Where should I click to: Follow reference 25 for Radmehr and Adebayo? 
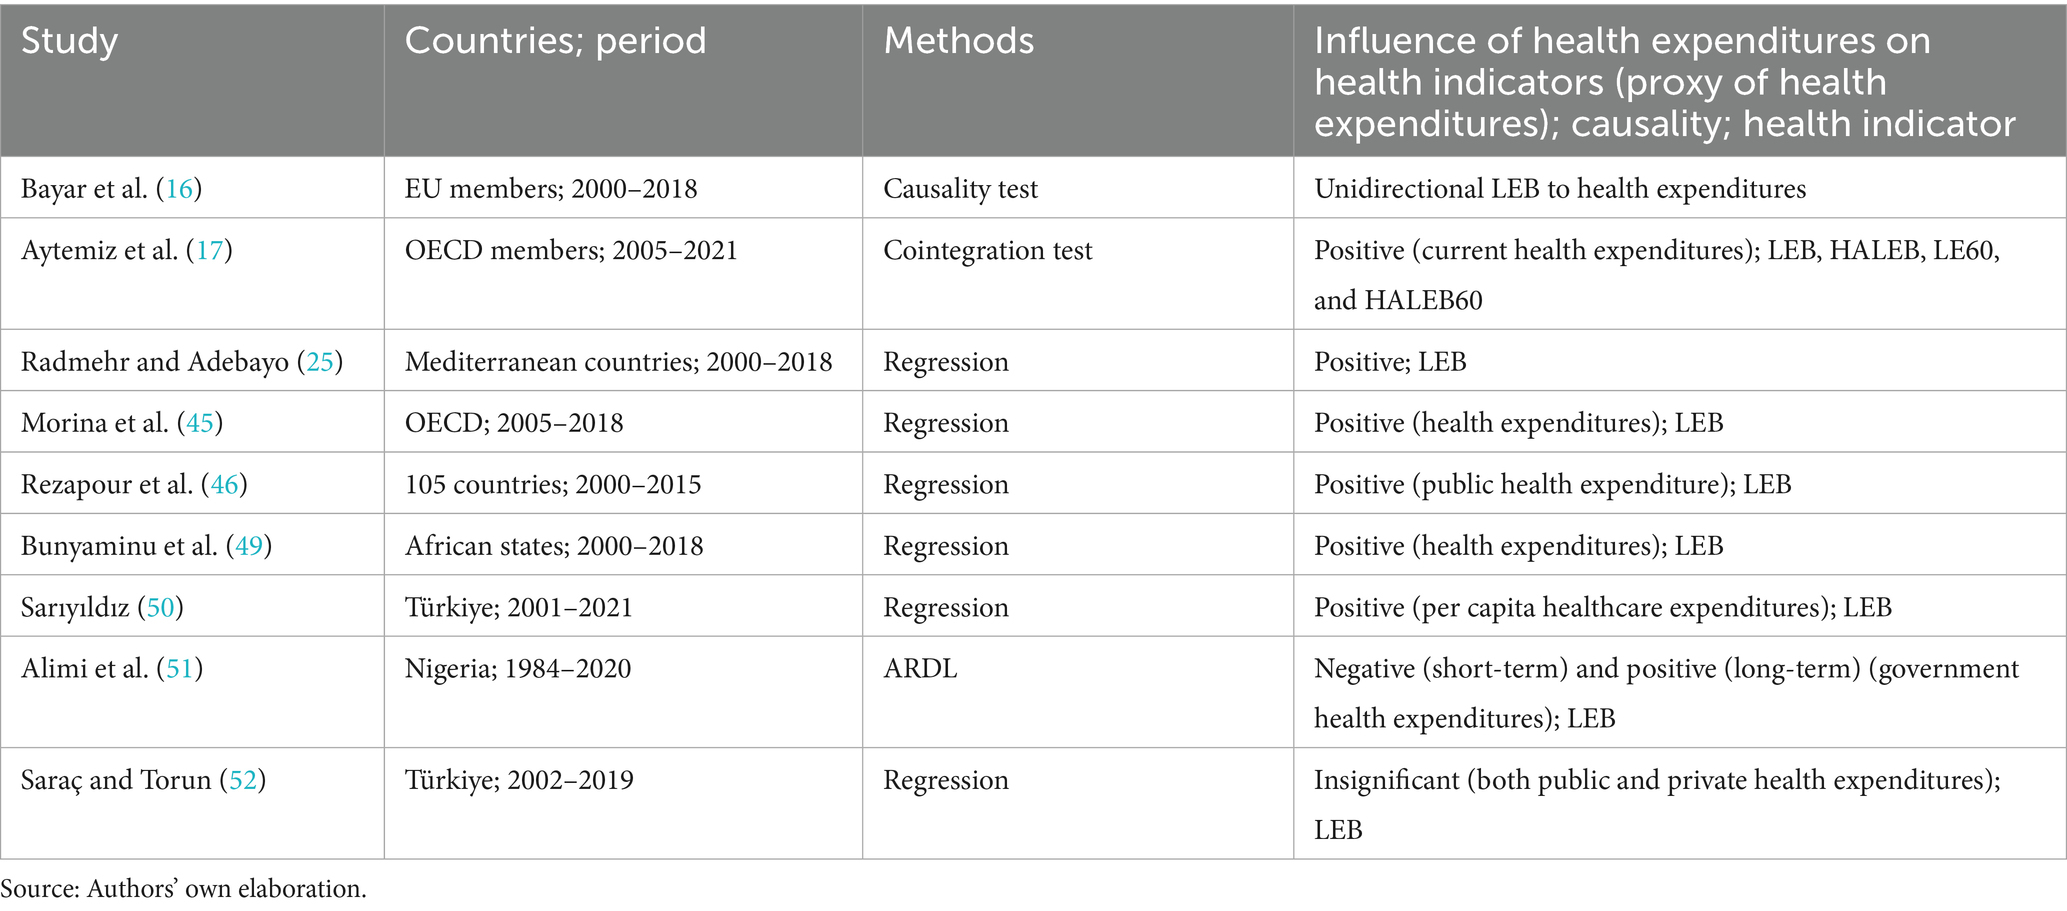click(x=320, y=362)
